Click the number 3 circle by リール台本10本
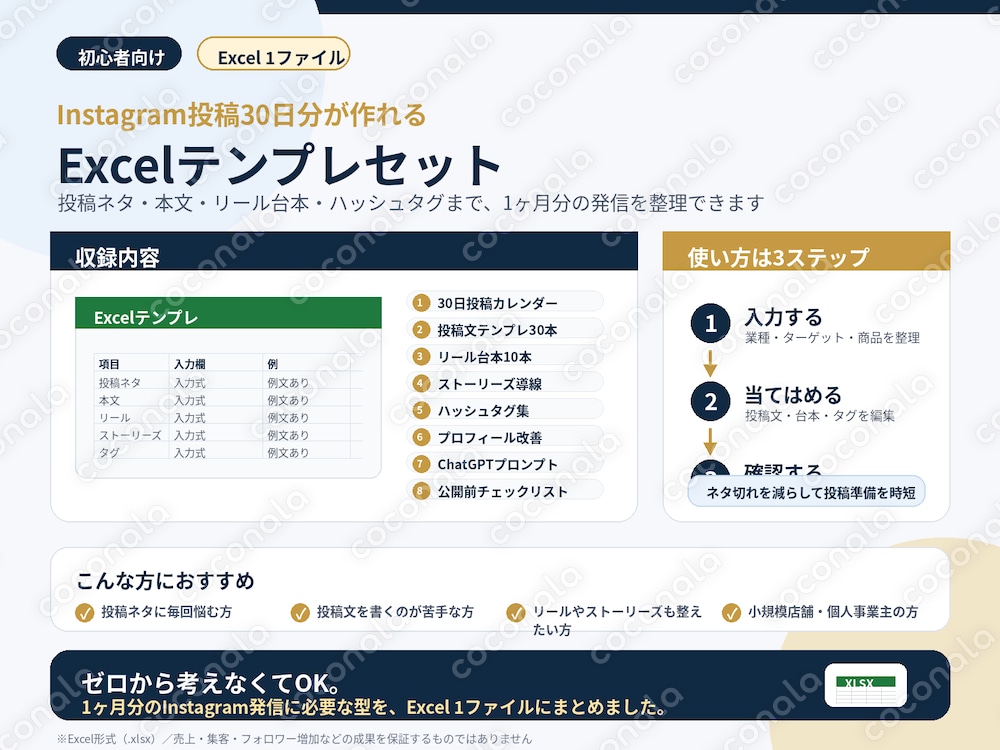 pyautogui.click(x=420, y=356)
